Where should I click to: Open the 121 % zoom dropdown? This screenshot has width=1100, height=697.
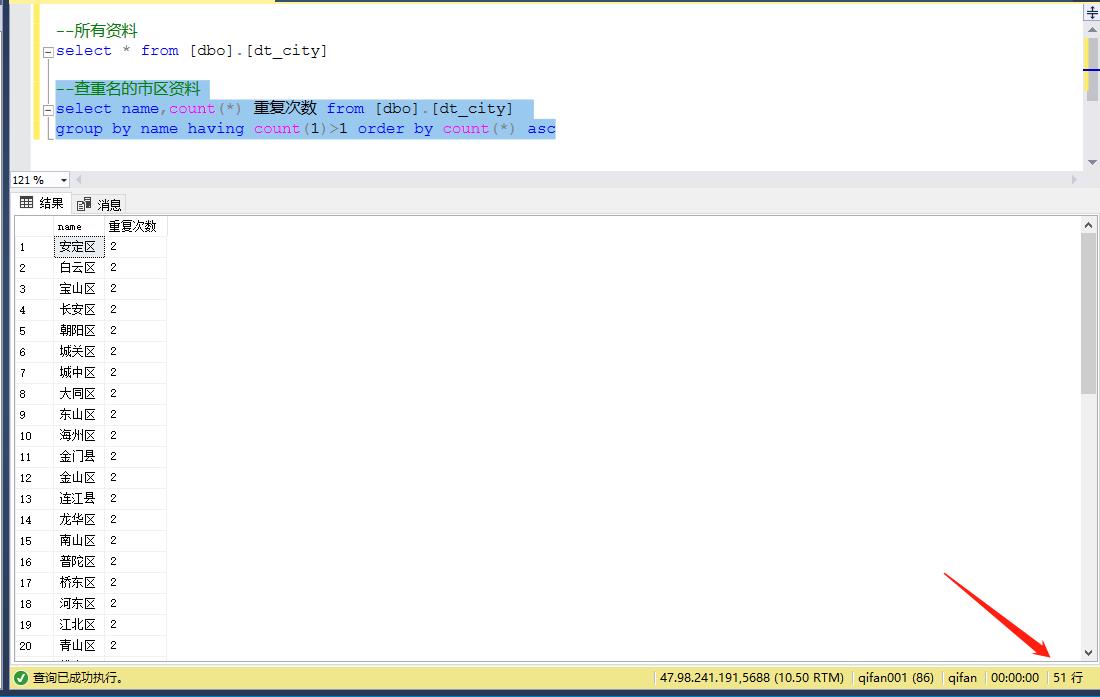[64, 180]
